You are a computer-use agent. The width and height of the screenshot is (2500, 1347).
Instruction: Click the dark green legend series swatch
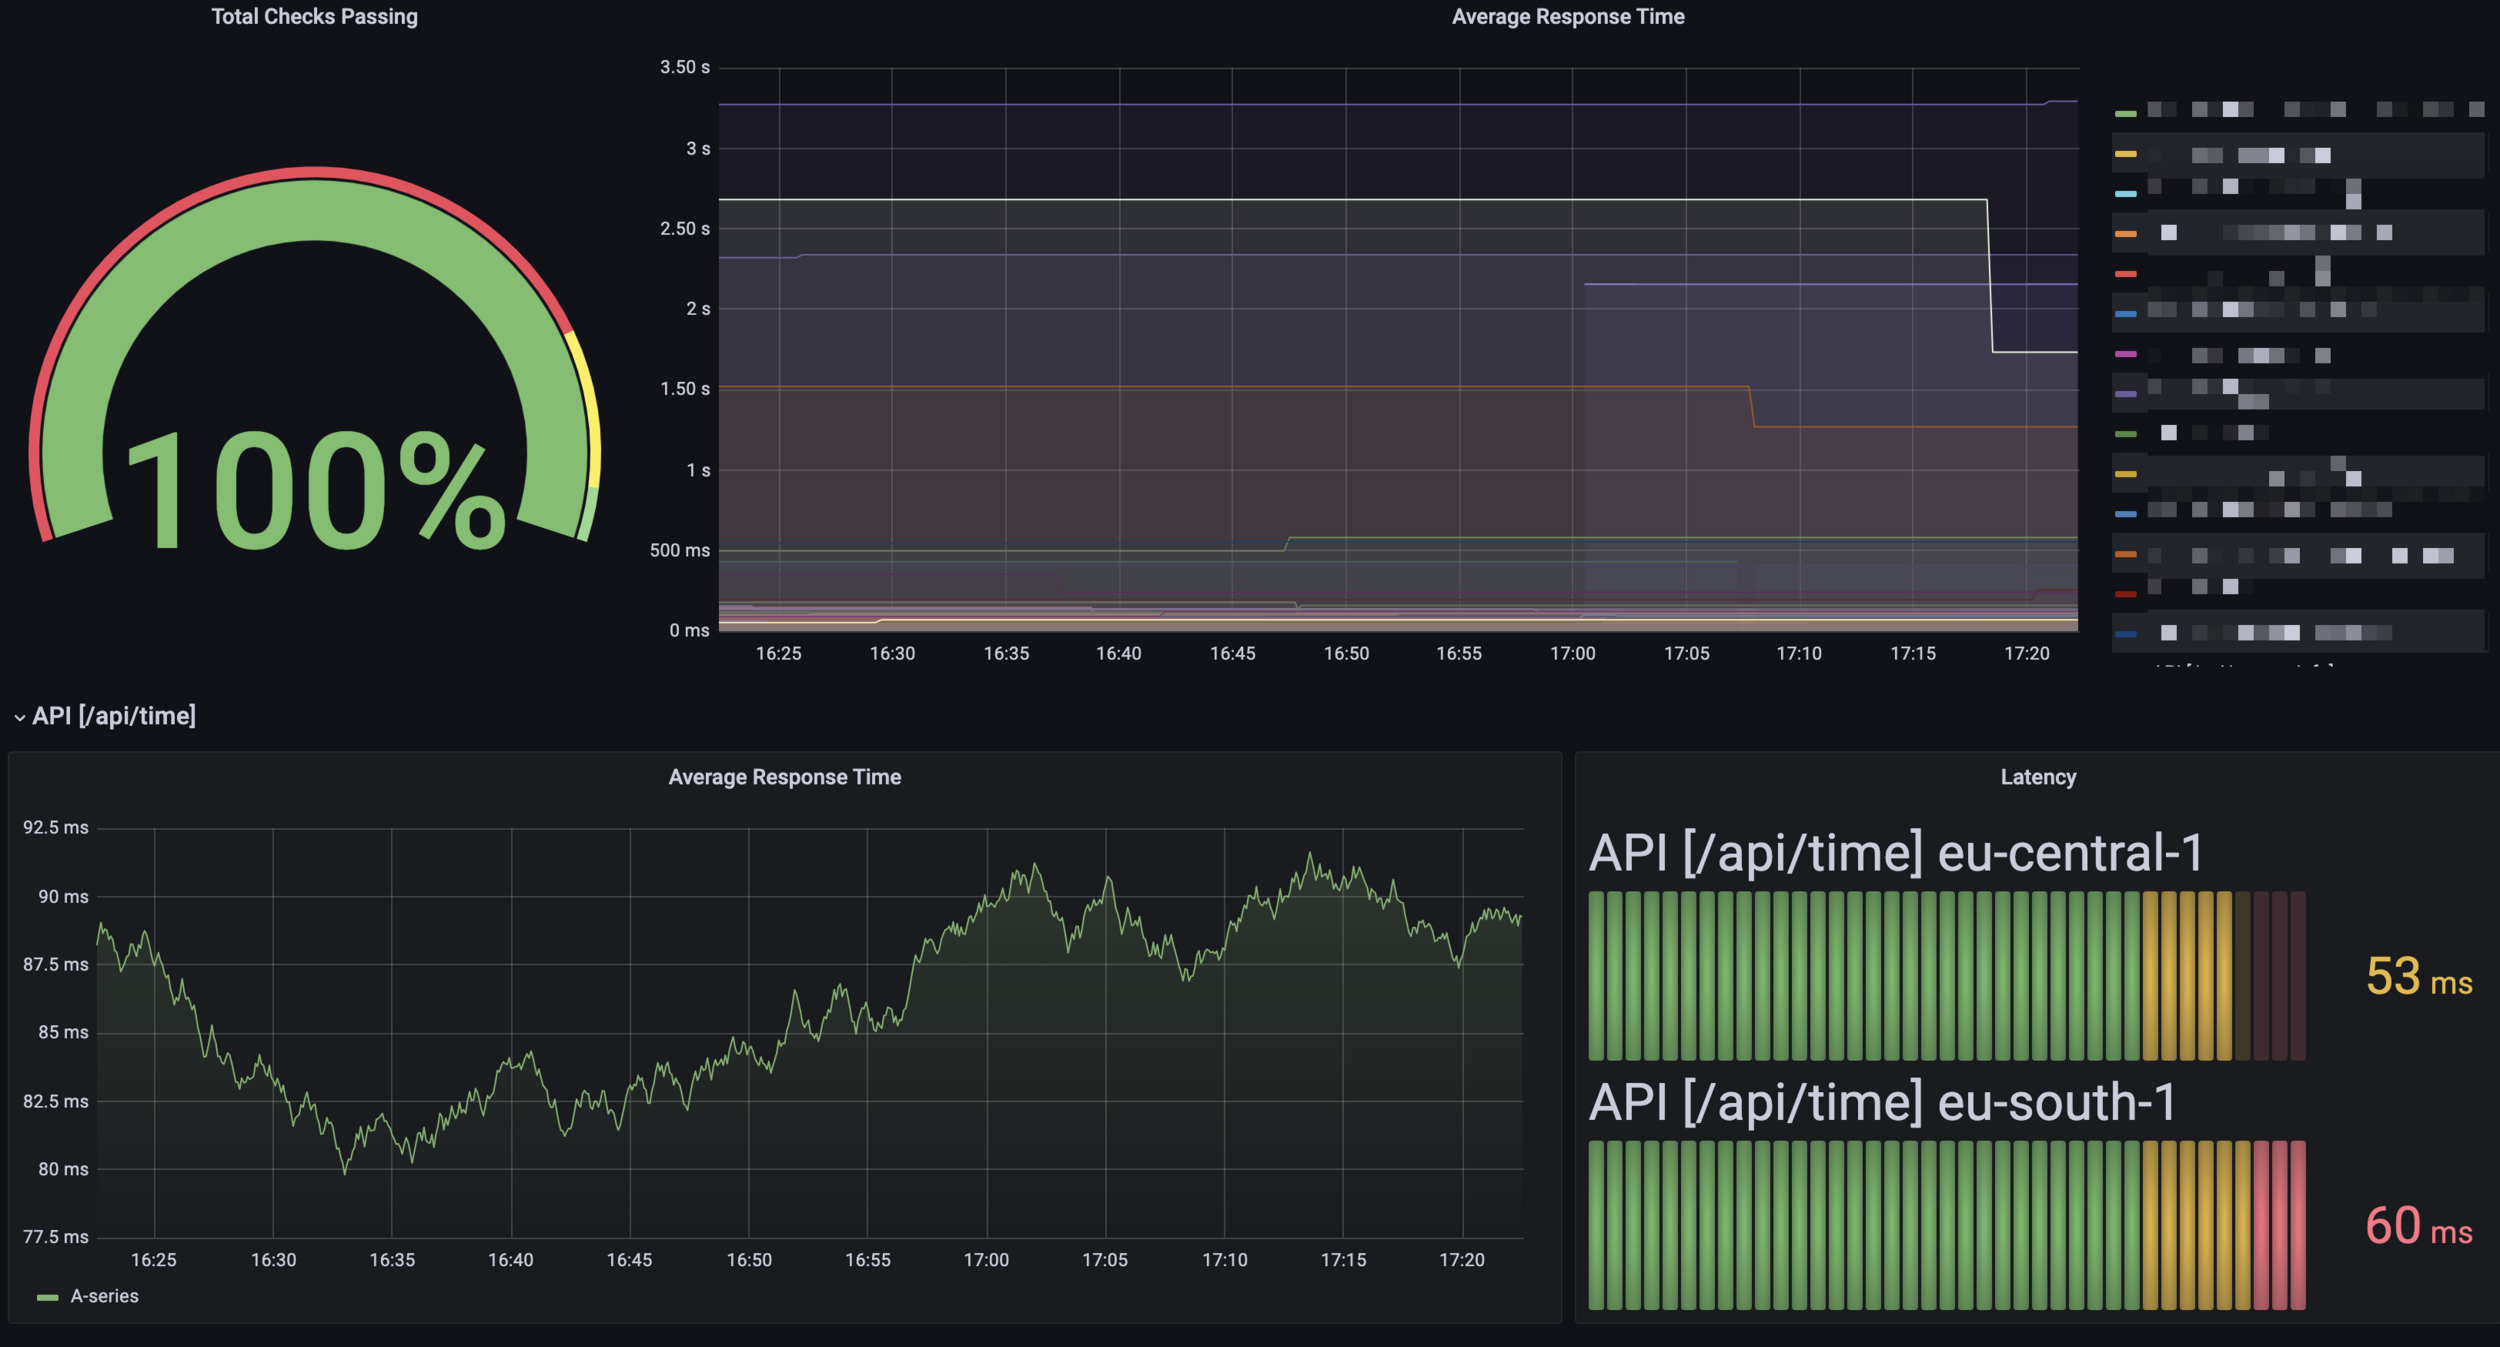[2125, 434]
